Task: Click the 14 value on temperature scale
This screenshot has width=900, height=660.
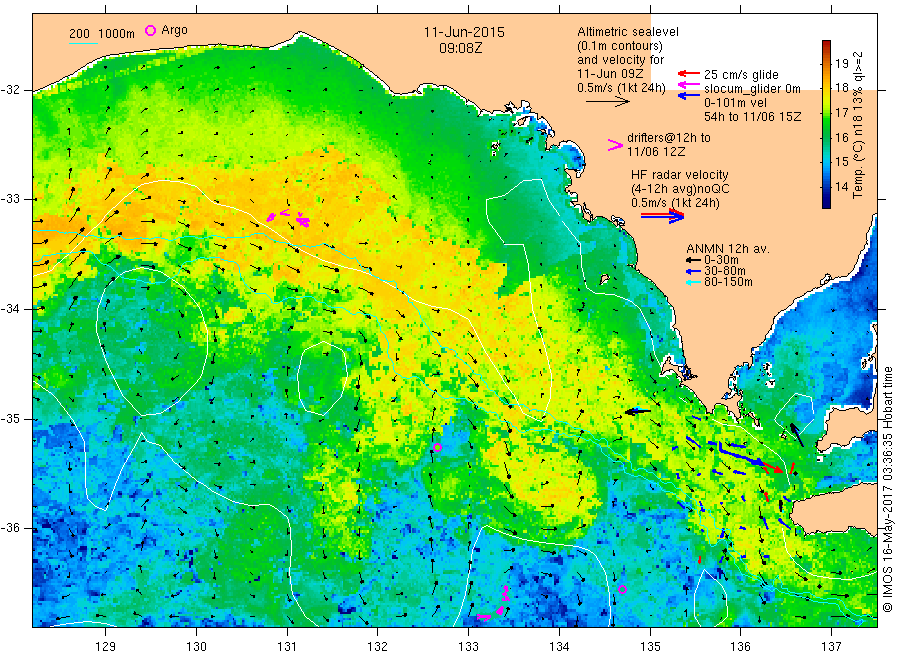Action: pyautogui.click(x=842, y=187)
